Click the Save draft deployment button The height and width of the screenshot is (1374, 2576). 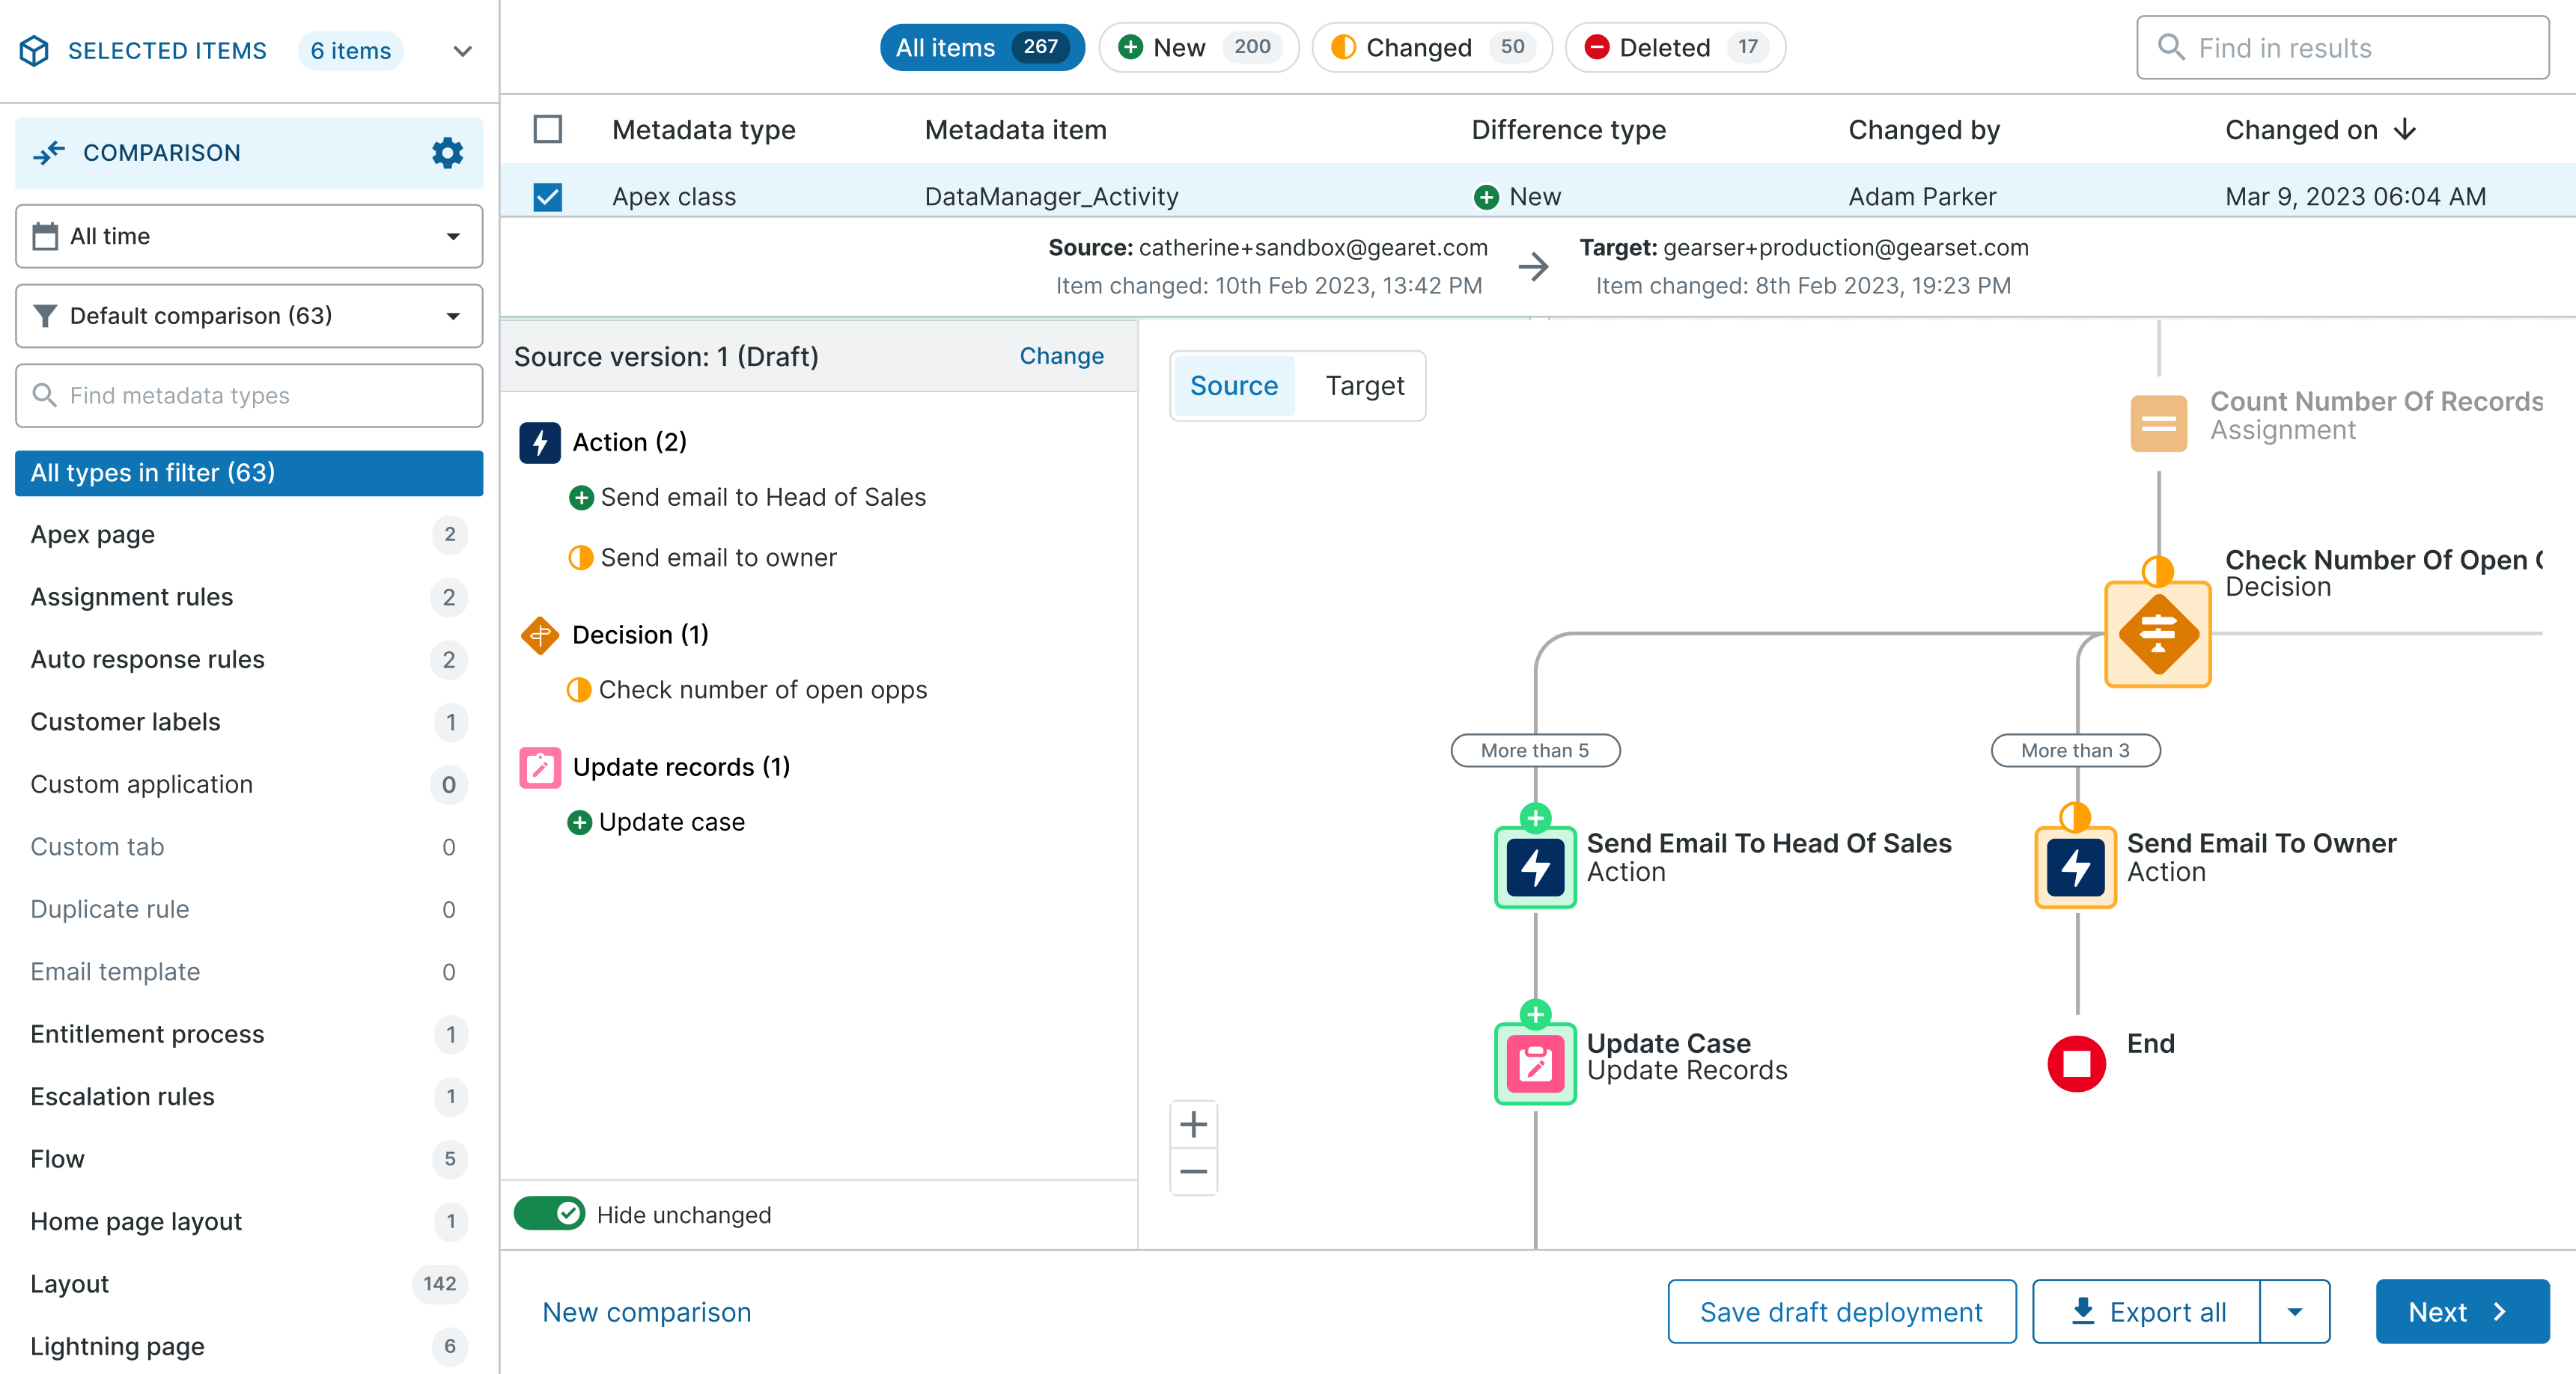coord(1841,1312)
